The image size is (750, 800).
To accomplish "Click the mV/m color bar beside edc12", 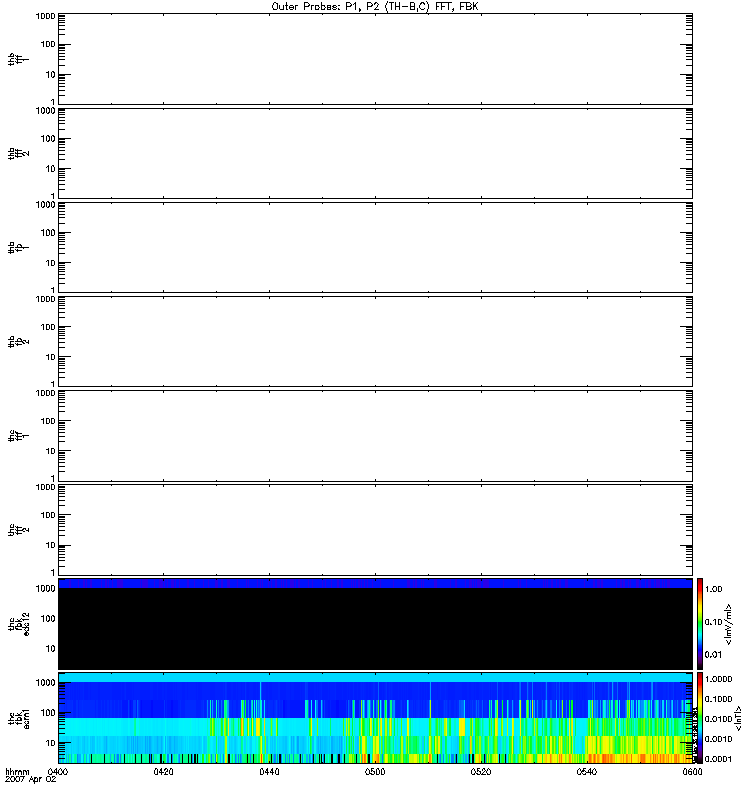I will [700, 624].
